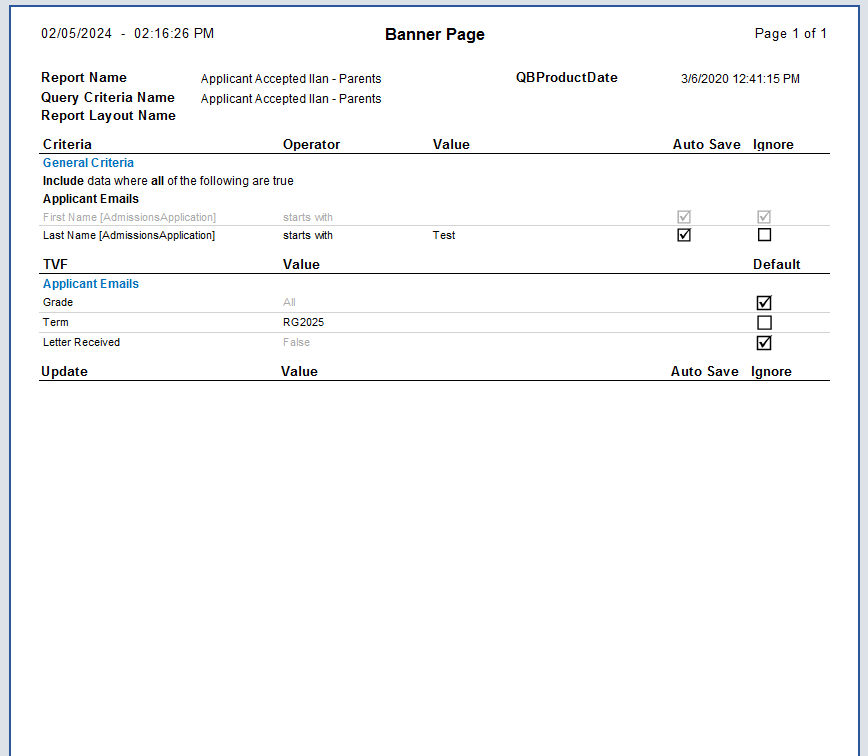Viewport: 868px width, 756px height.
Task: Click the Include data where all sentence
Action: [x=168, y=181]
